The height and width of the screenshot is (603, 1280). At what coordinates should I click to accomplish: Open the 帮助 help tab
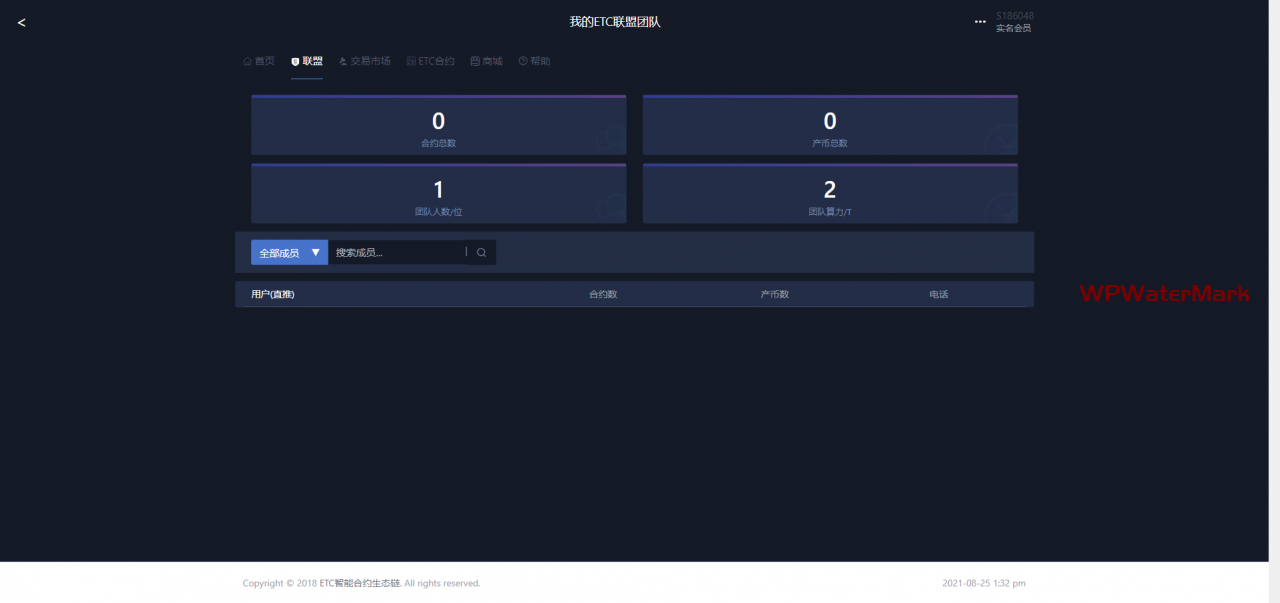click(x=534, y=61)
